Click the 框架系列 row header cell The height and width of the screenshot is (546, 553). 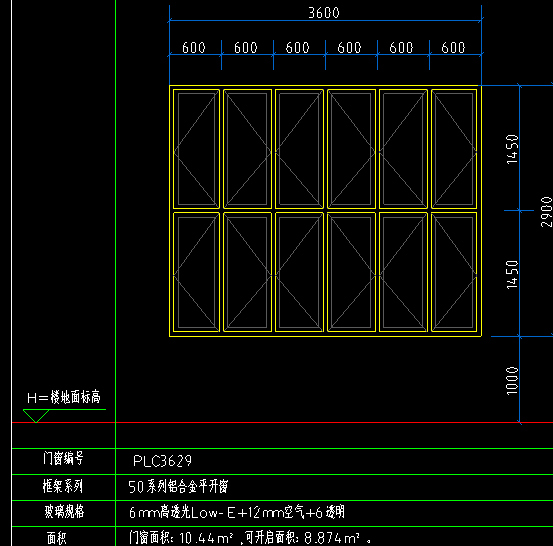coord(63,486)
